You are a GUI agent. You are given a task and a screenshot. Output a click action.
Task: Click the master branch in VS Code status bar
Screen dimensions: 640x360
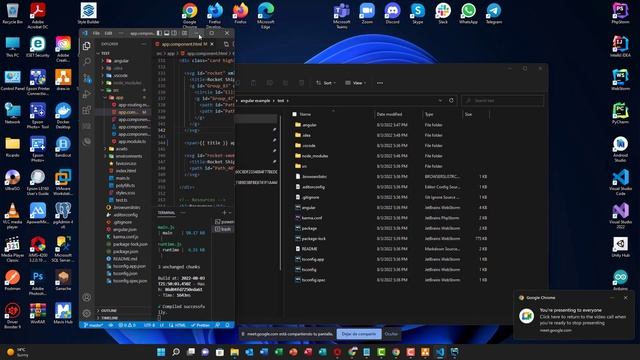coord(93,325)
